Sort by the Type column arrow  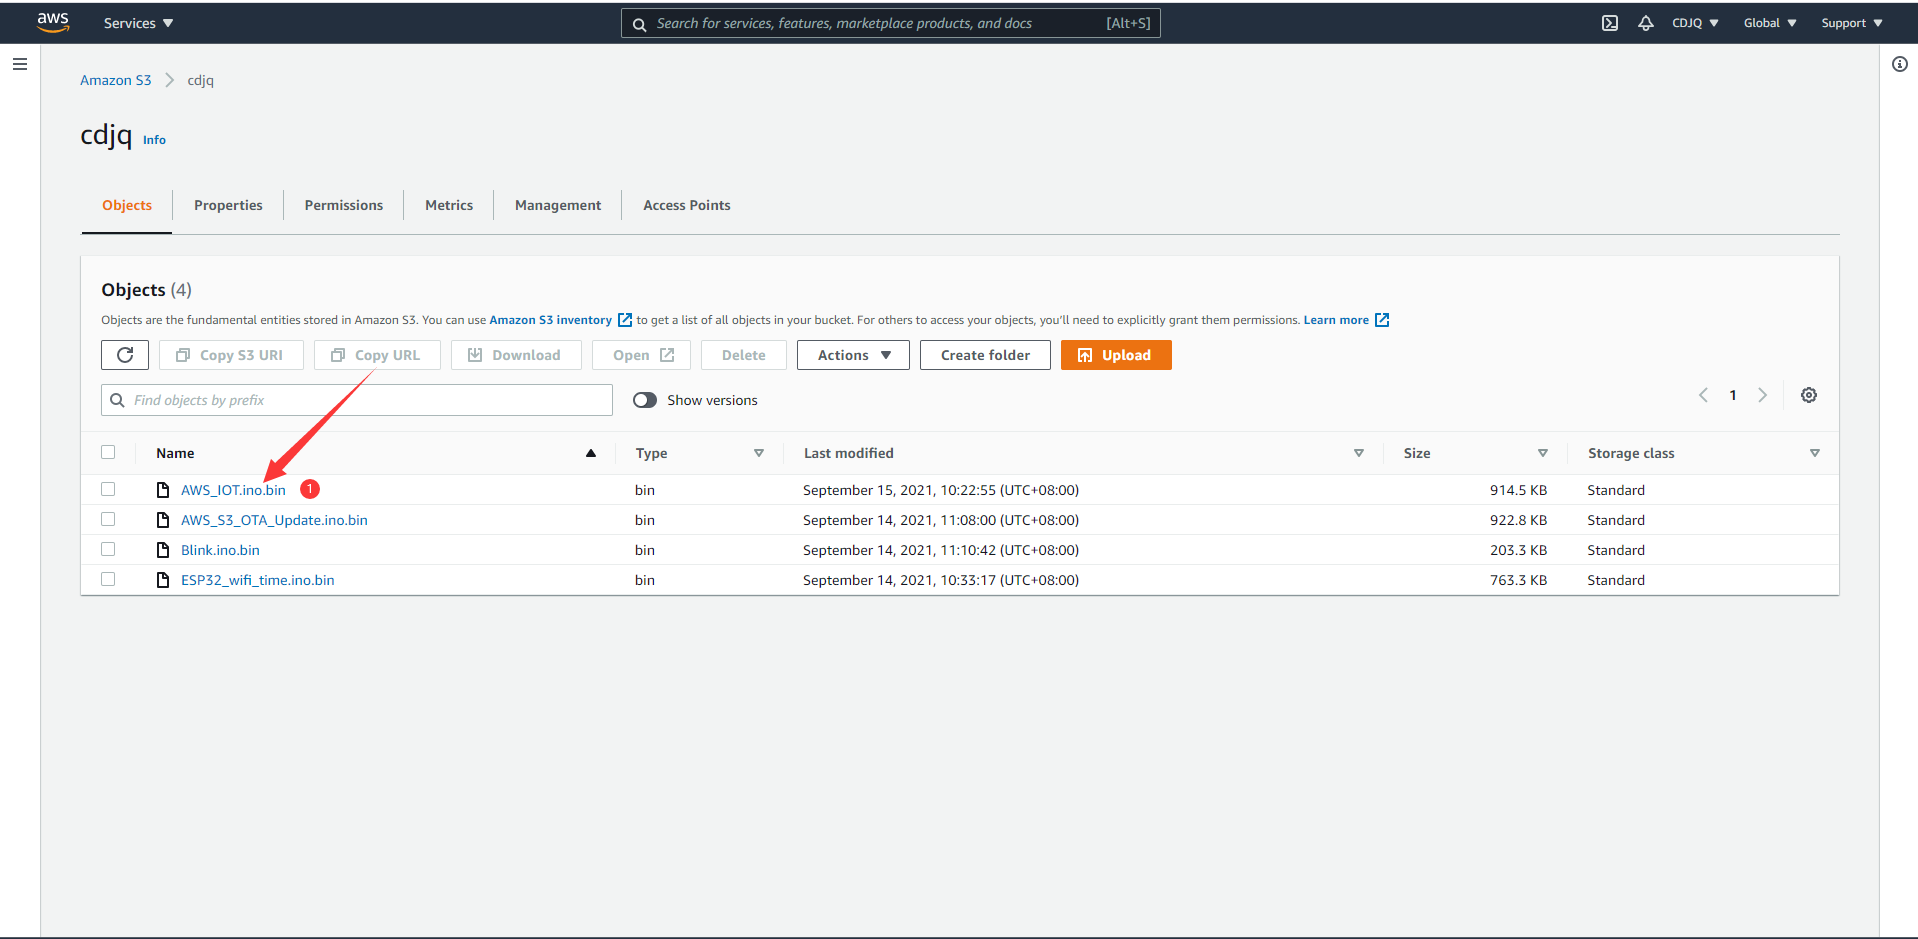(x=759, y=453)
